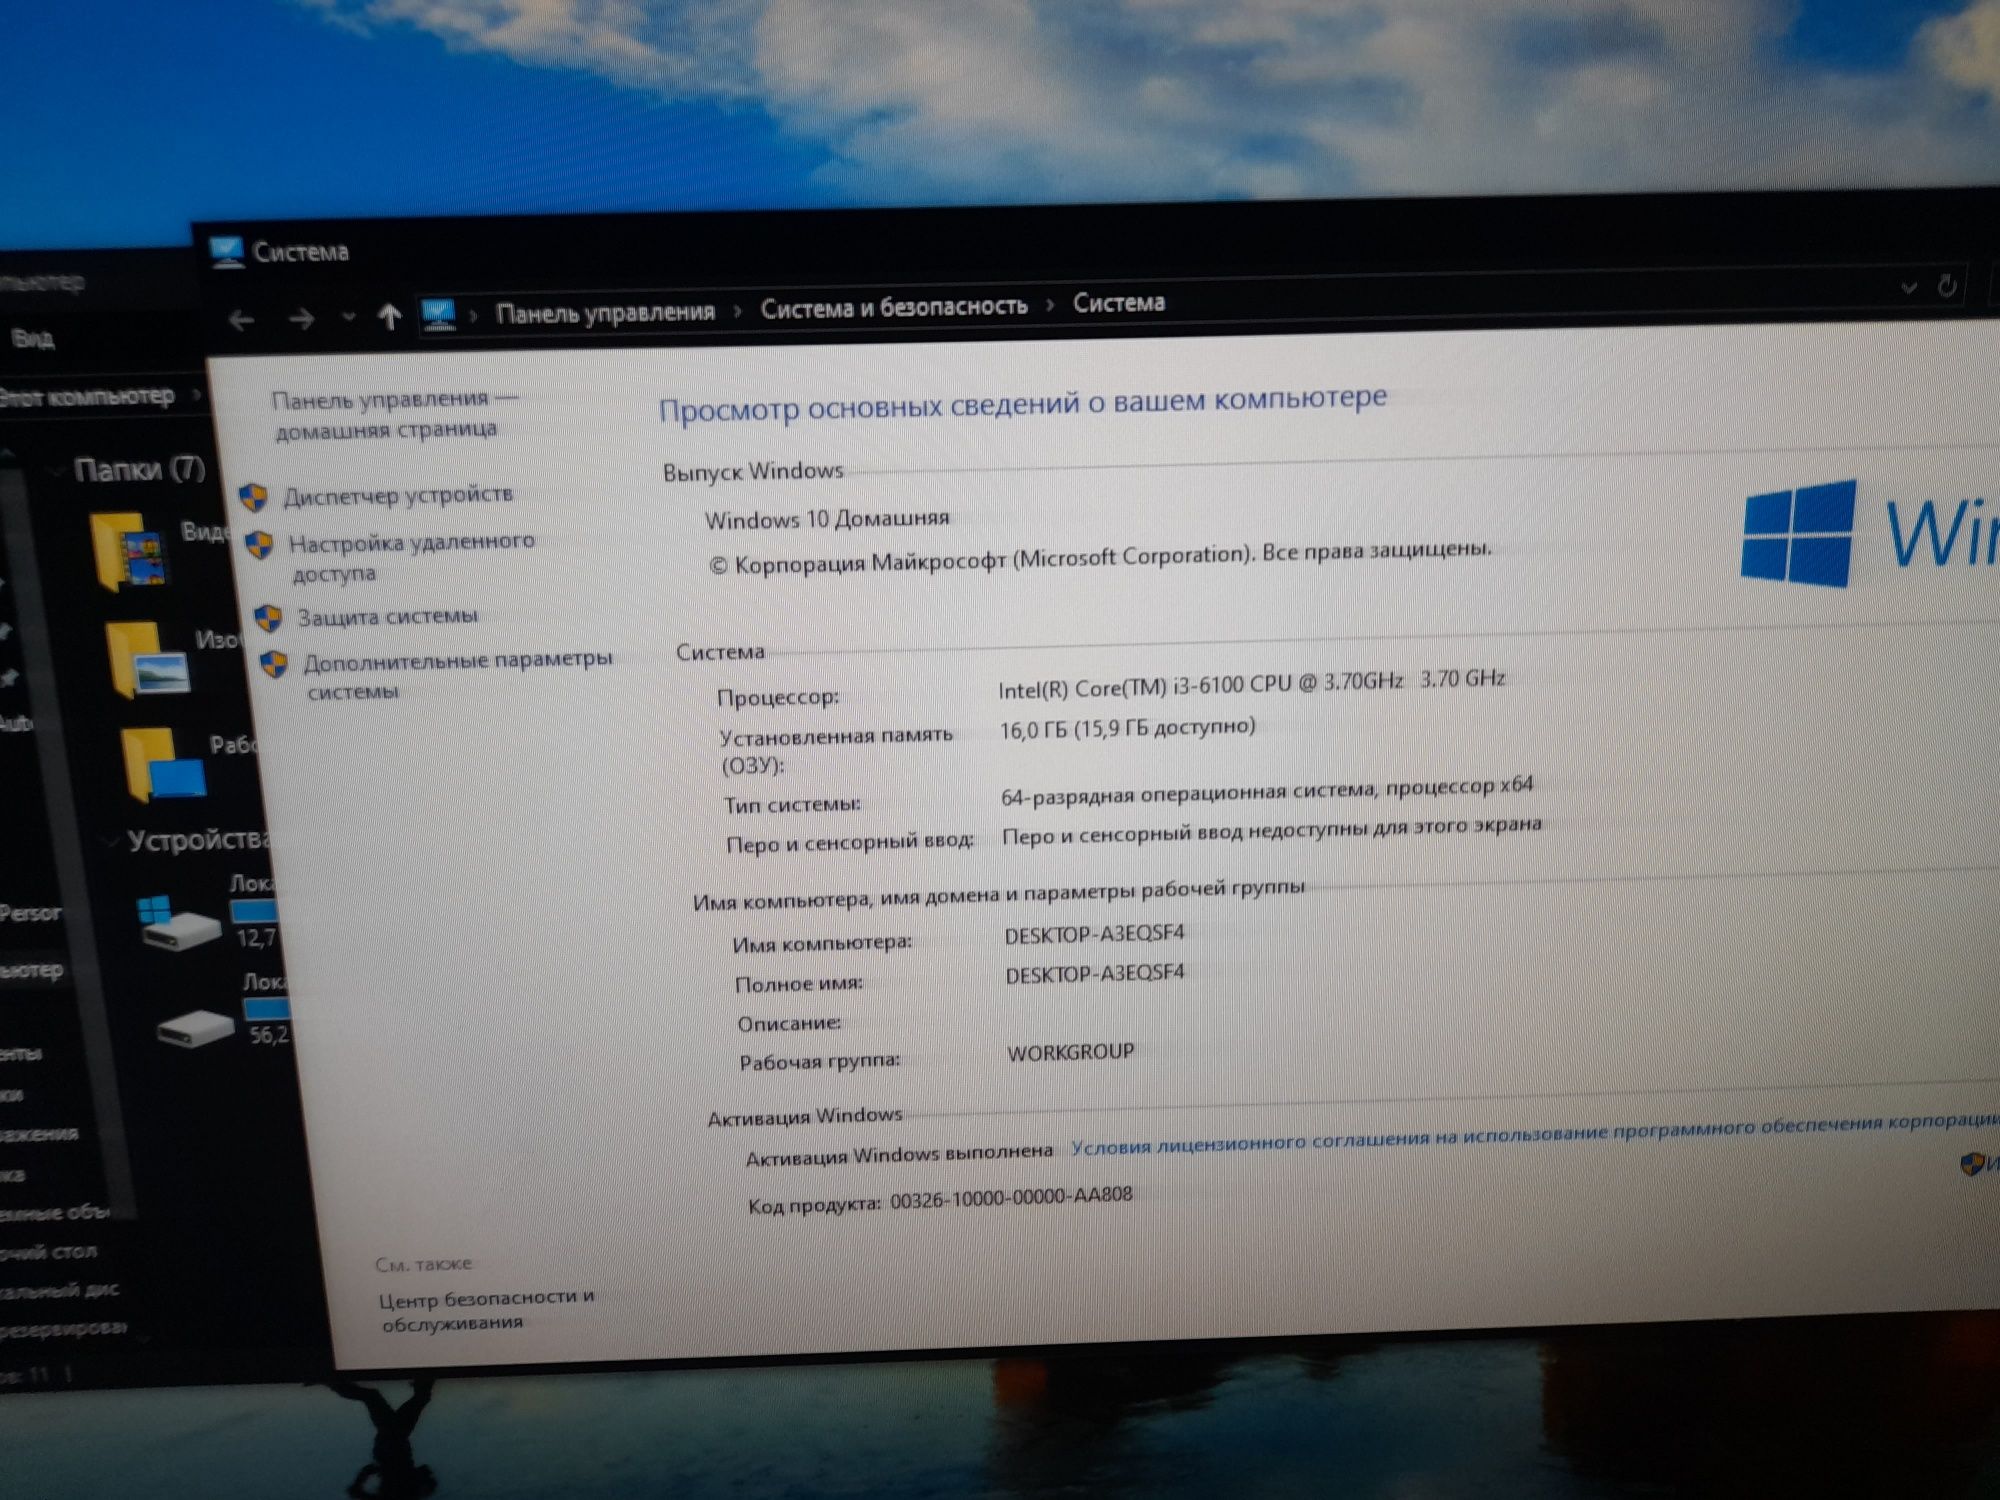Open Videos folder icon in Explorer
Viewport: 2000px width, 1500px height.
tap(128, 550)
